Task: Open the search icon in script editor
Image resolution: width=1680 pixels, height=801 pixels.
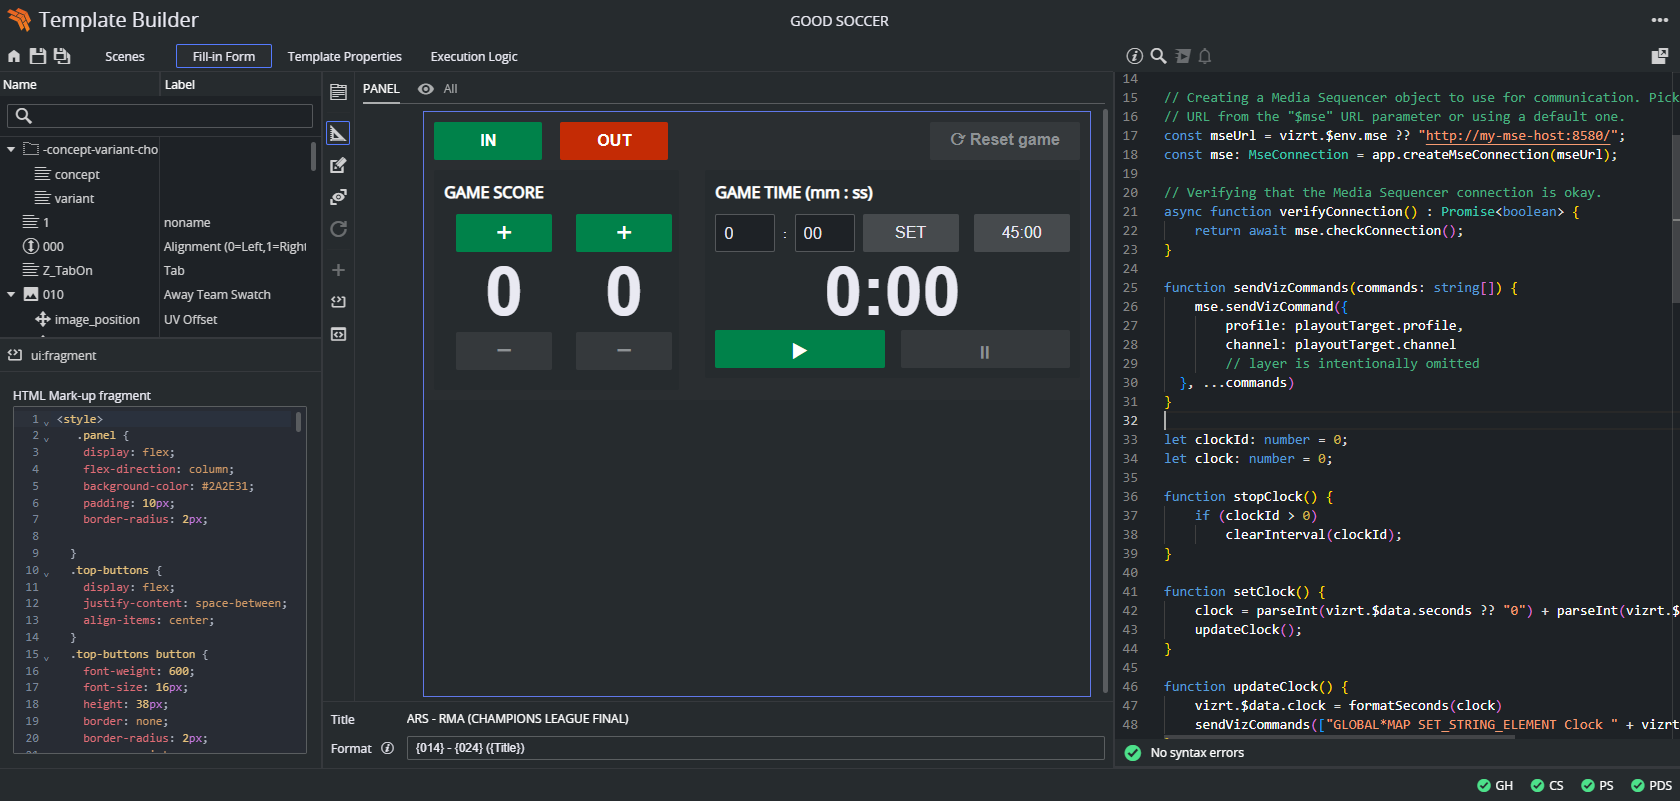Action: click(1158, 56)
